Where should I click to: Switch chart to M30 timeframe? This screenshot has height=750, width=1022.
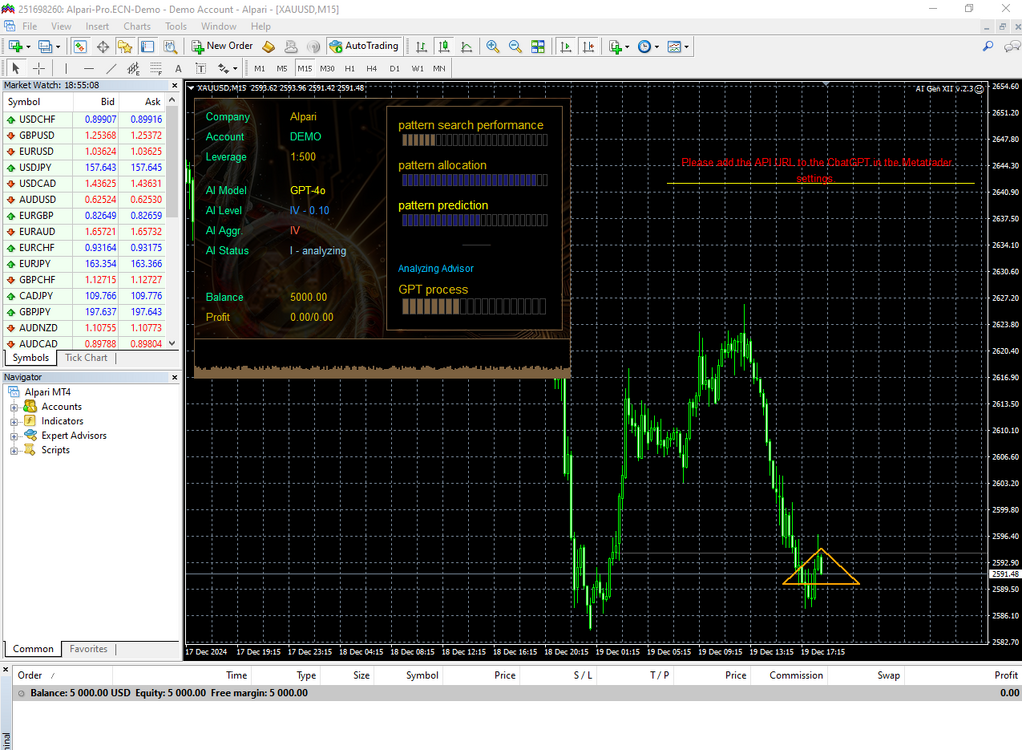coord(327,68)
